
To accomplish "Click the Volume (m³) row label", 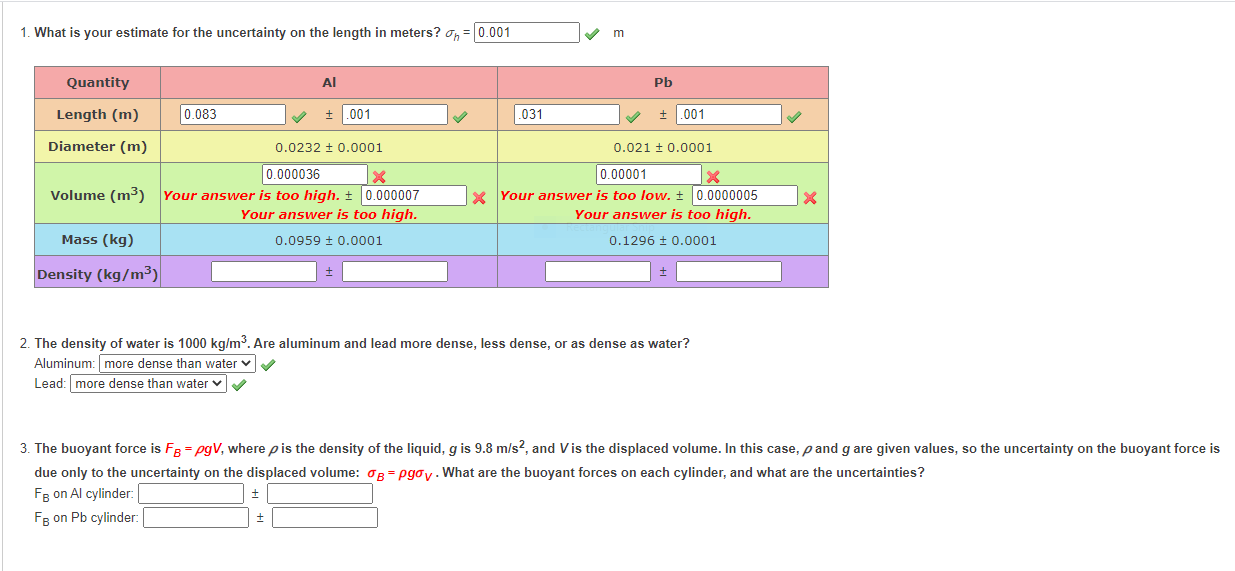I will (x=98, y=194).
